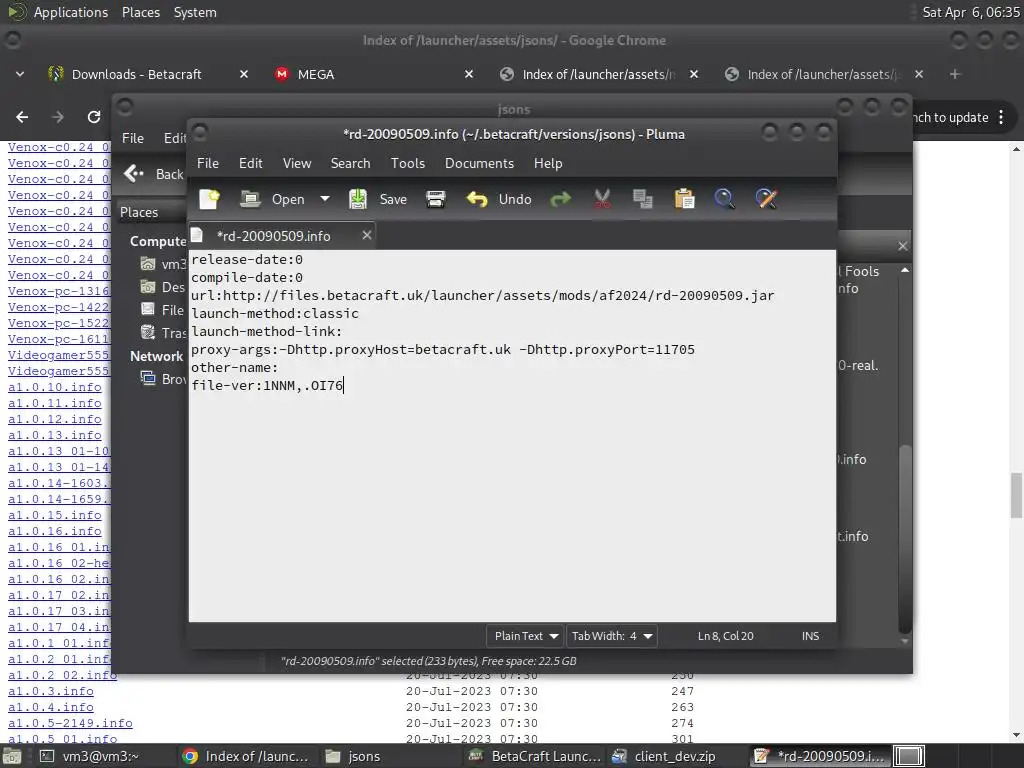Click the file-ver:1NNM,.OI76 line

click(x=267, y=385)
